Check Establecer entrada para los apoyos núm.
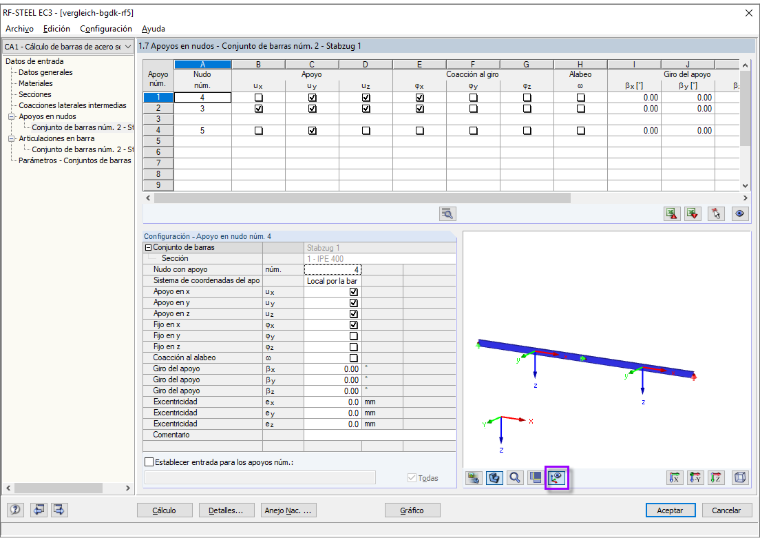The image size is (760, 541). [x=149, y=462]
